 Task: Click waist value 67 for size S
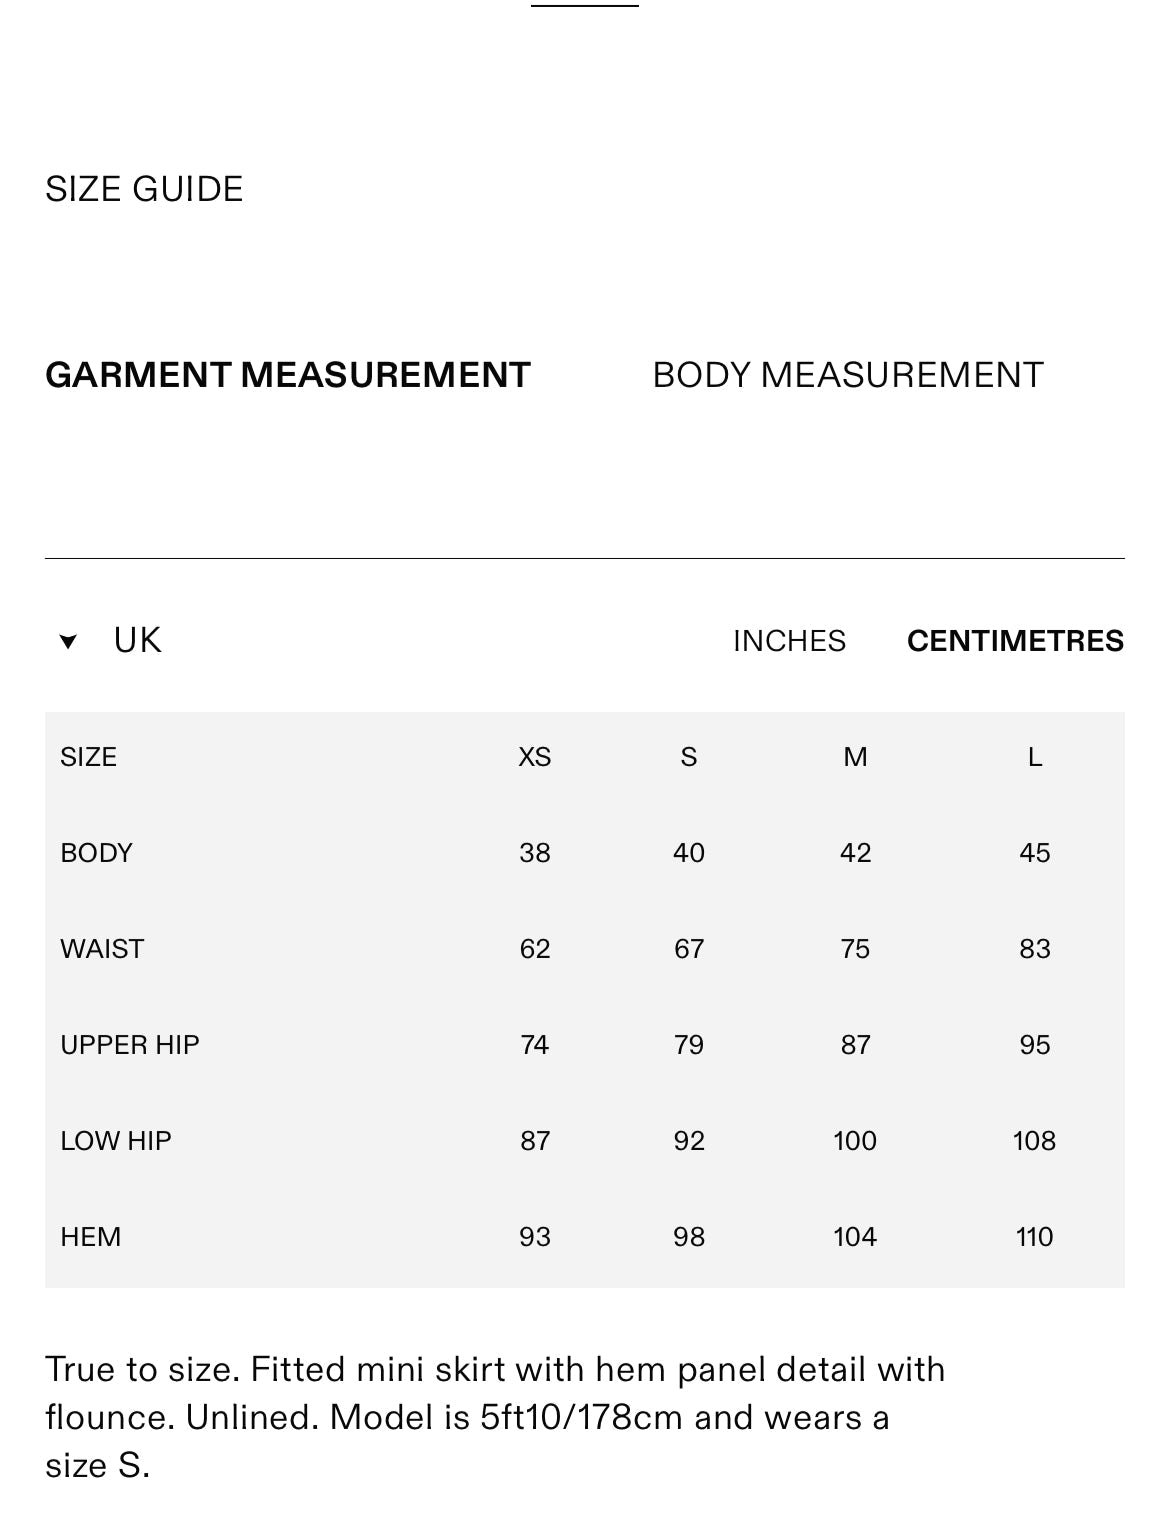[689, 949]
